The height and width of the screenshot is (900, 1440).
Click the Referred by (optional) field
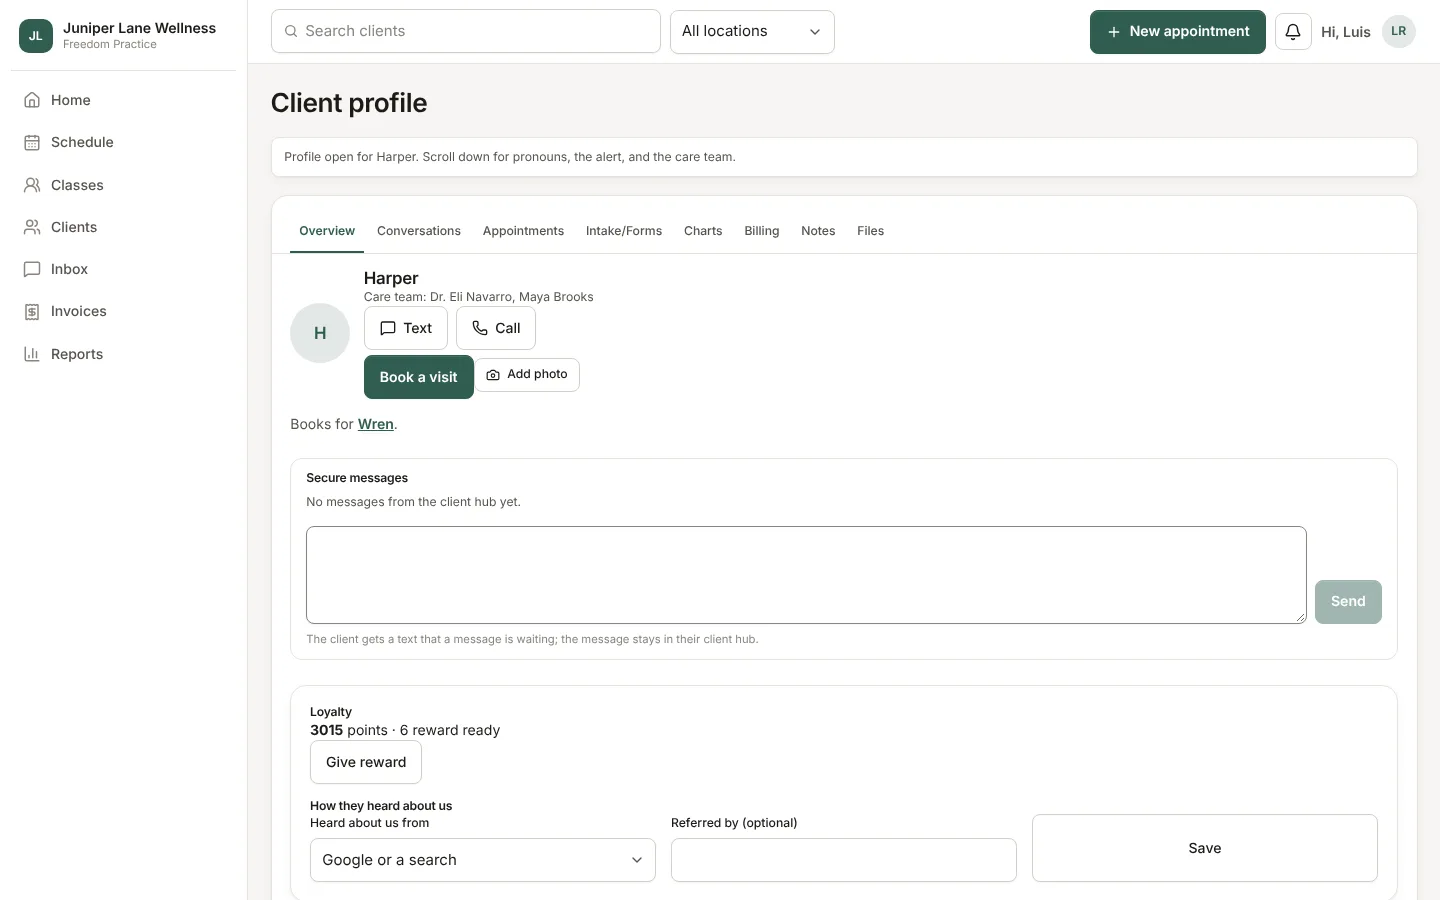[x=844, y=860]
